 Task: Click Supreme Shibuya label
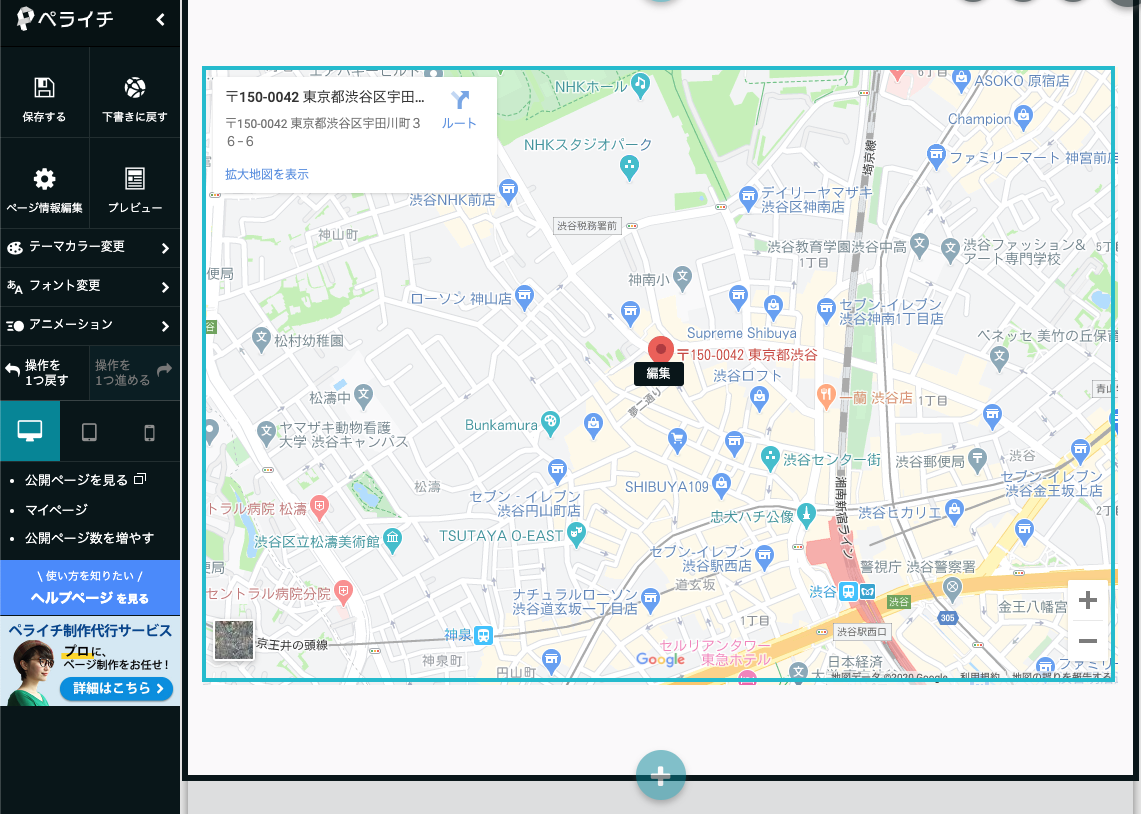click(742, 333)
